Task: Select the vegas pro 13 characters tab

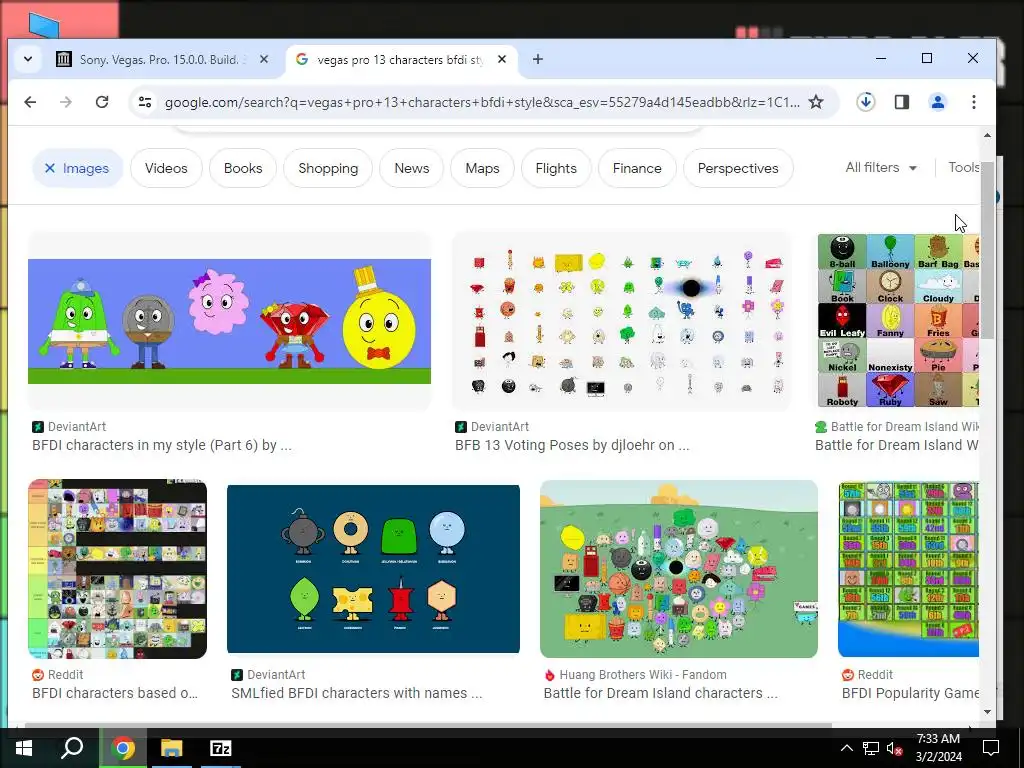Action: tap(401, 59)
